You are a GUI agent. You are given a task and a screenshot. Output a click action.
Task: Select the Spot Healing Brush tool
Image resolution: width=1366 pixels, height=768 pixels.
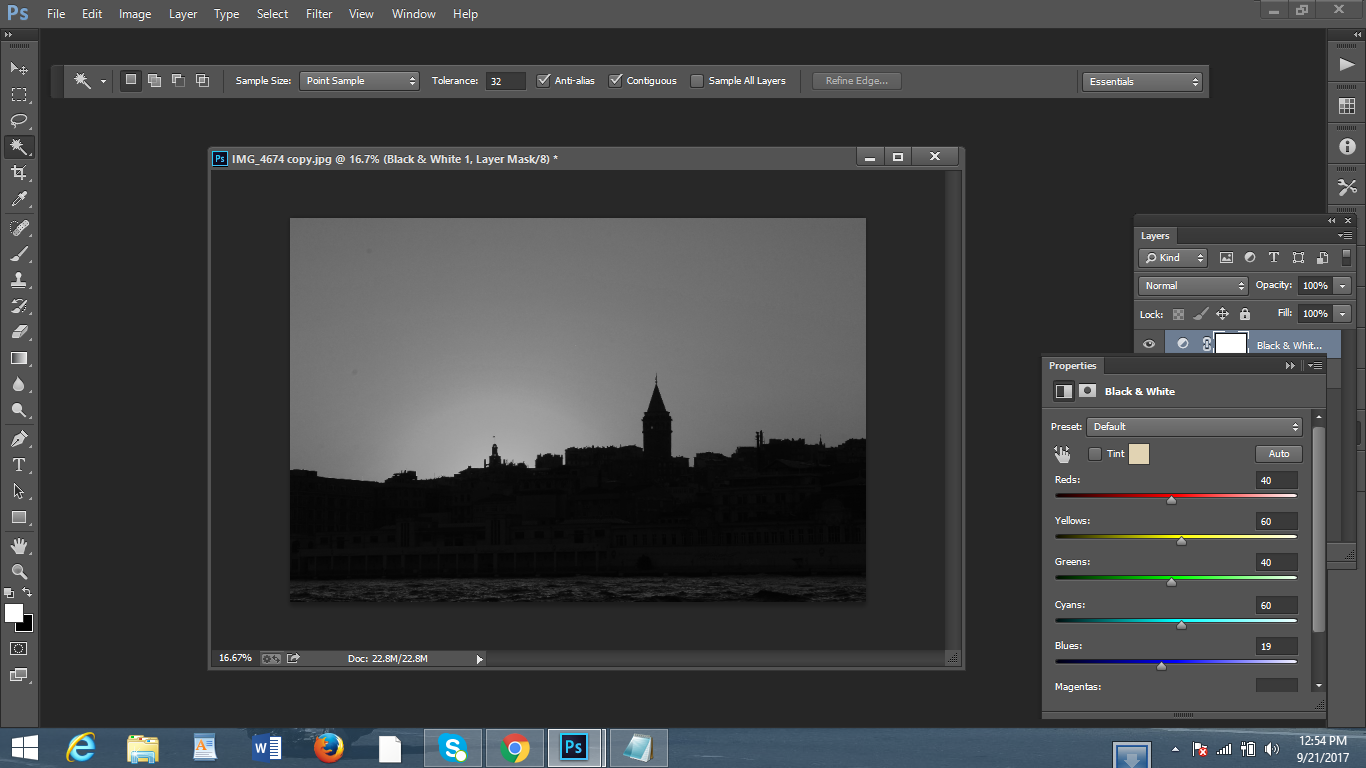19,228
